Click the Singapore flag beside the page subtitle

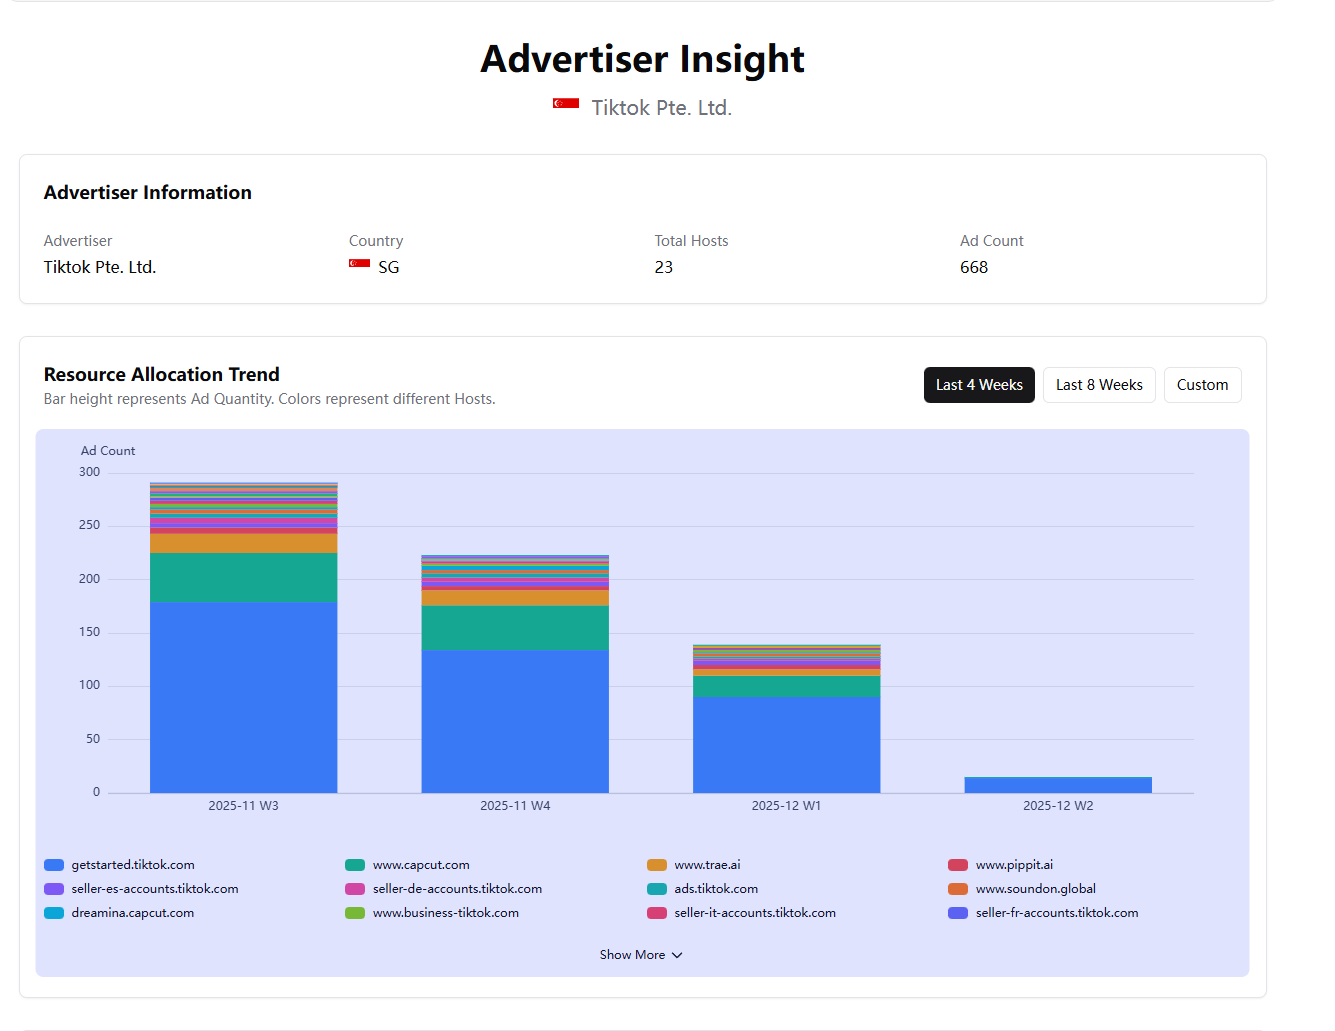pyautogui.click(x=566, y=103)
